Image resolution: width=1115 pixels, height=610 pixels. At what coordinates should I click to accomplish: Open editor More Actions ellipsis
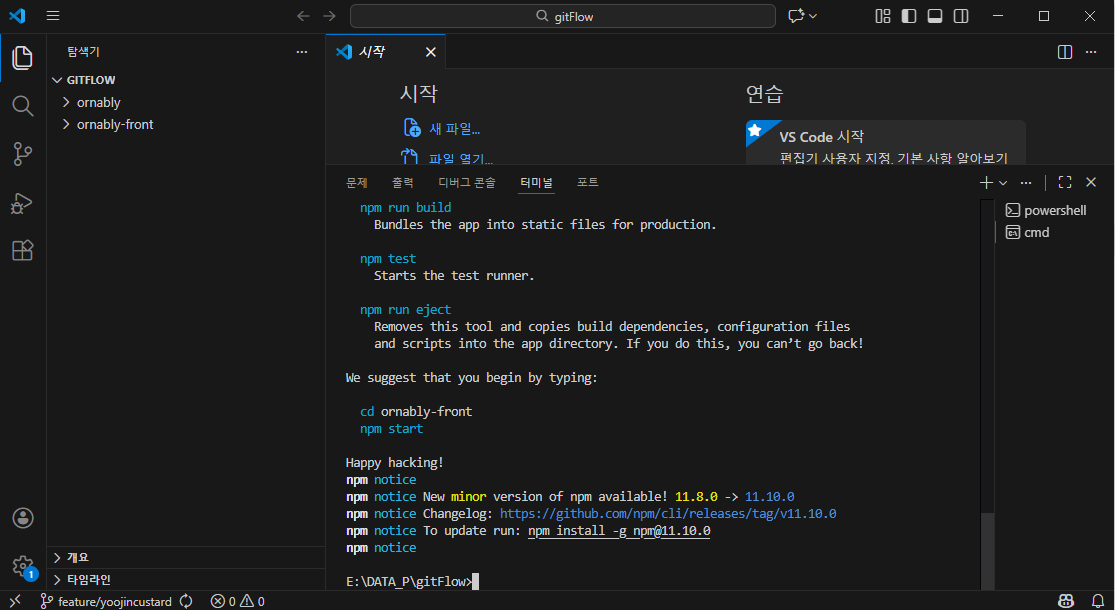pyautogui.click(x=1091, y=52)
